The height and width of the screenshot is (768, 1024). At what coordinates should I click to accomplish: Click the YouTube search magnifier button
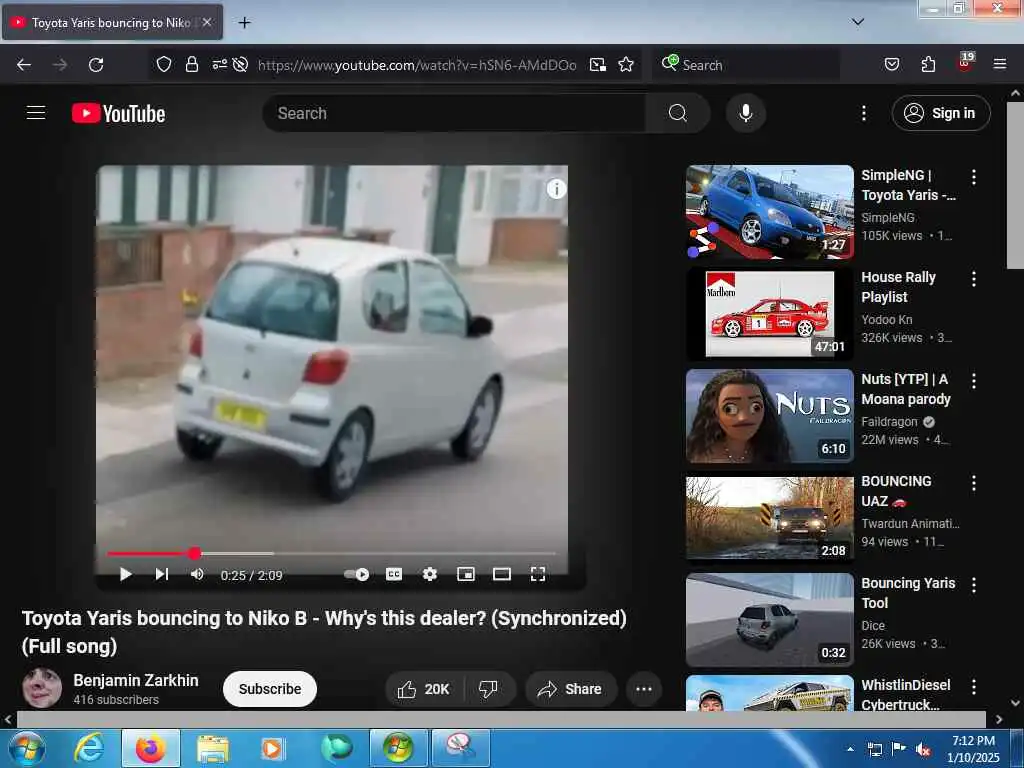pyautogui.click(x=678, y=113)
